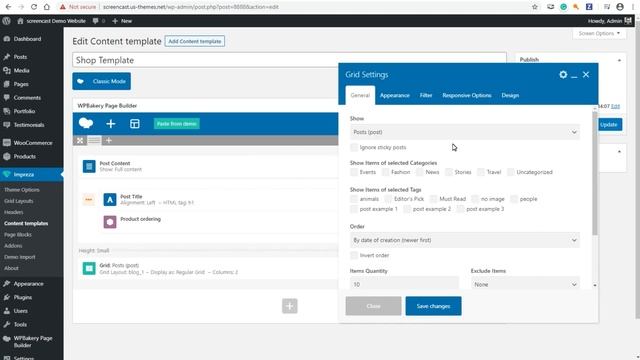The width and height of the screenshot is (640, 360).
Task: Switch to the Design tab
Action: 510,95
